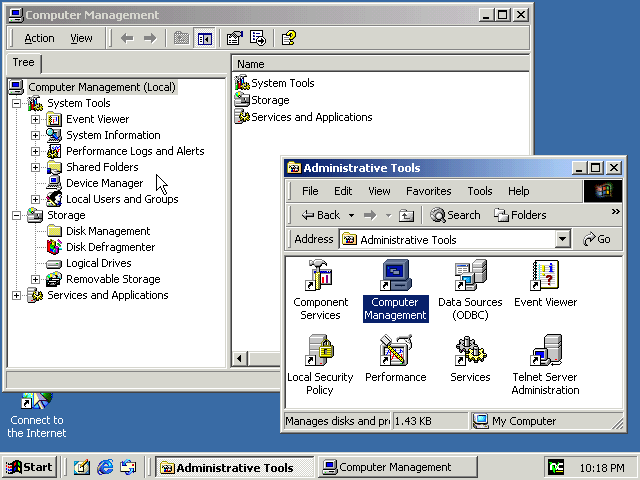Screen dimensions: 640x480
Task: Open the View menu in Computer Management
Action: click(81, 38)
